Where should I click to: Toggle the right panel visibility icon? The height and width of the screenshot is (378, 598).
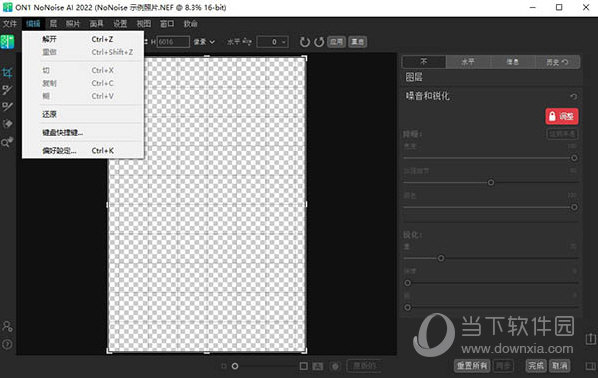[x=590, y=366]
